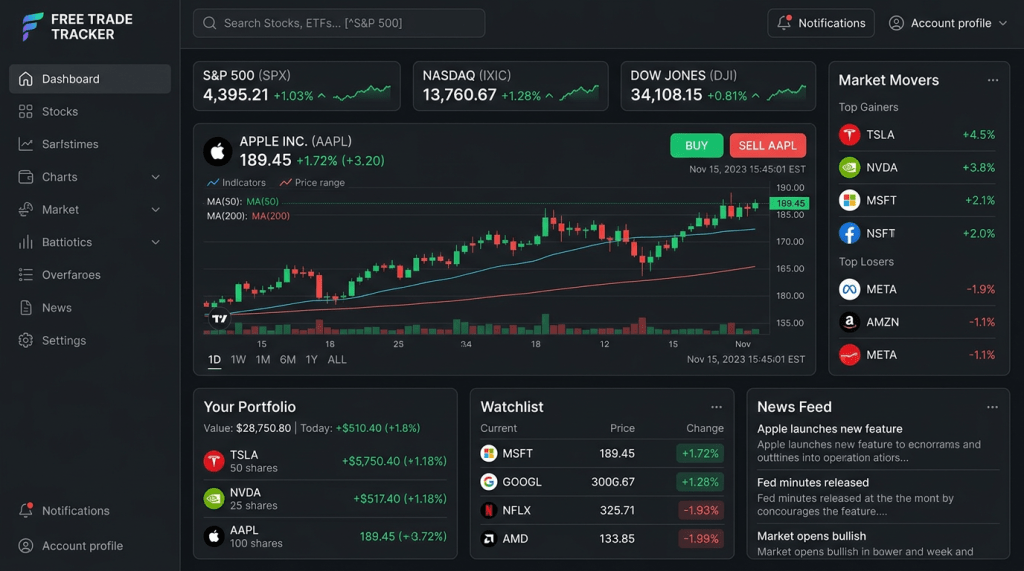
Task: Click the SELL AAPL button
Action: pyautogui.click(x=767, y=146)
